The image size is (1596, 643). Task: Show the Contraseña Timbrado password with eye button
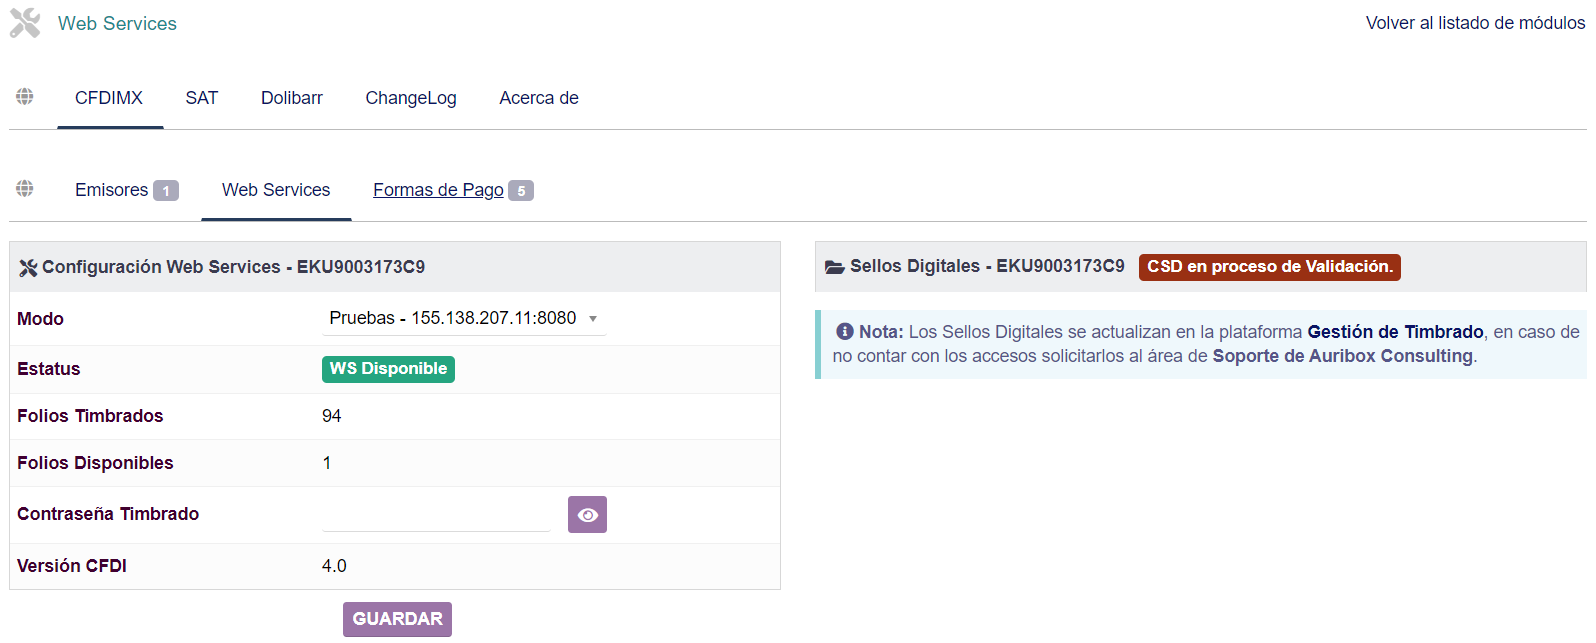click(587, 515)
